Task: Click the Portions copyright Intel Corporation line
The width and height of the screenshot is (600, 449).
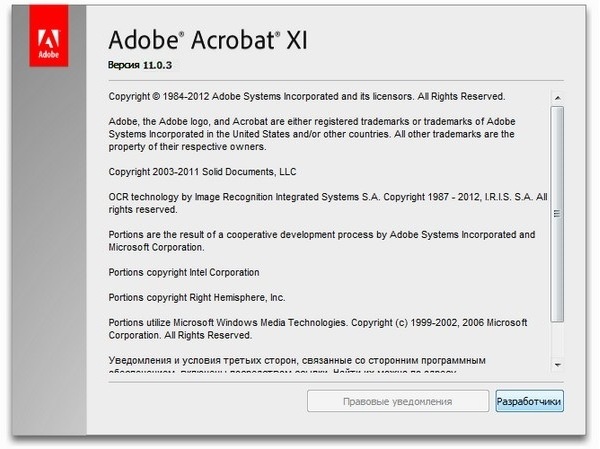Action: 183,272
